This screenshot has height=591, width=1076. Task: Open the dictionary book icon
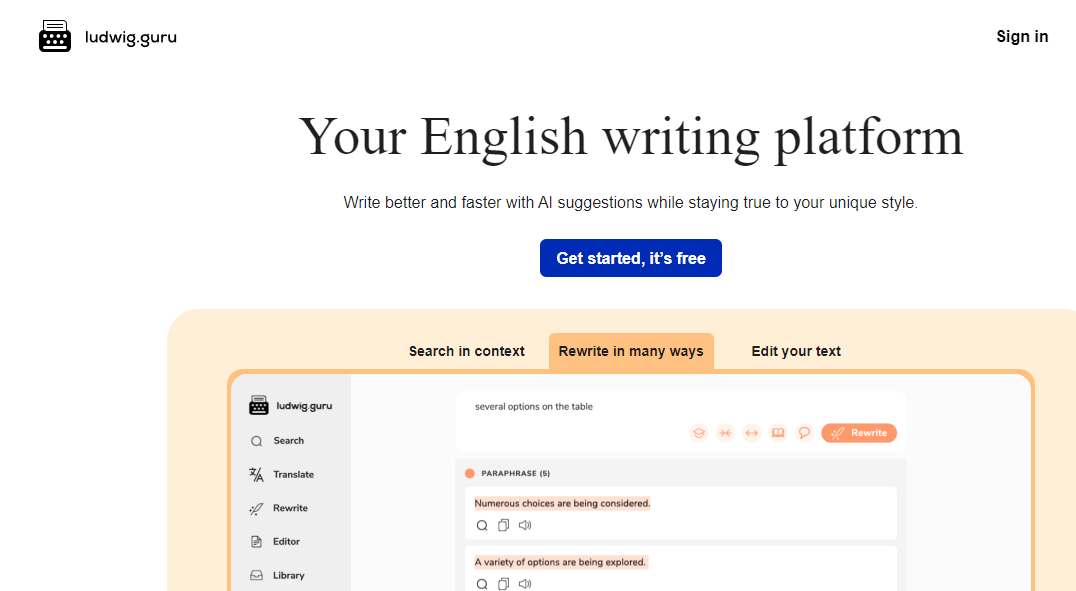[777, 432]
